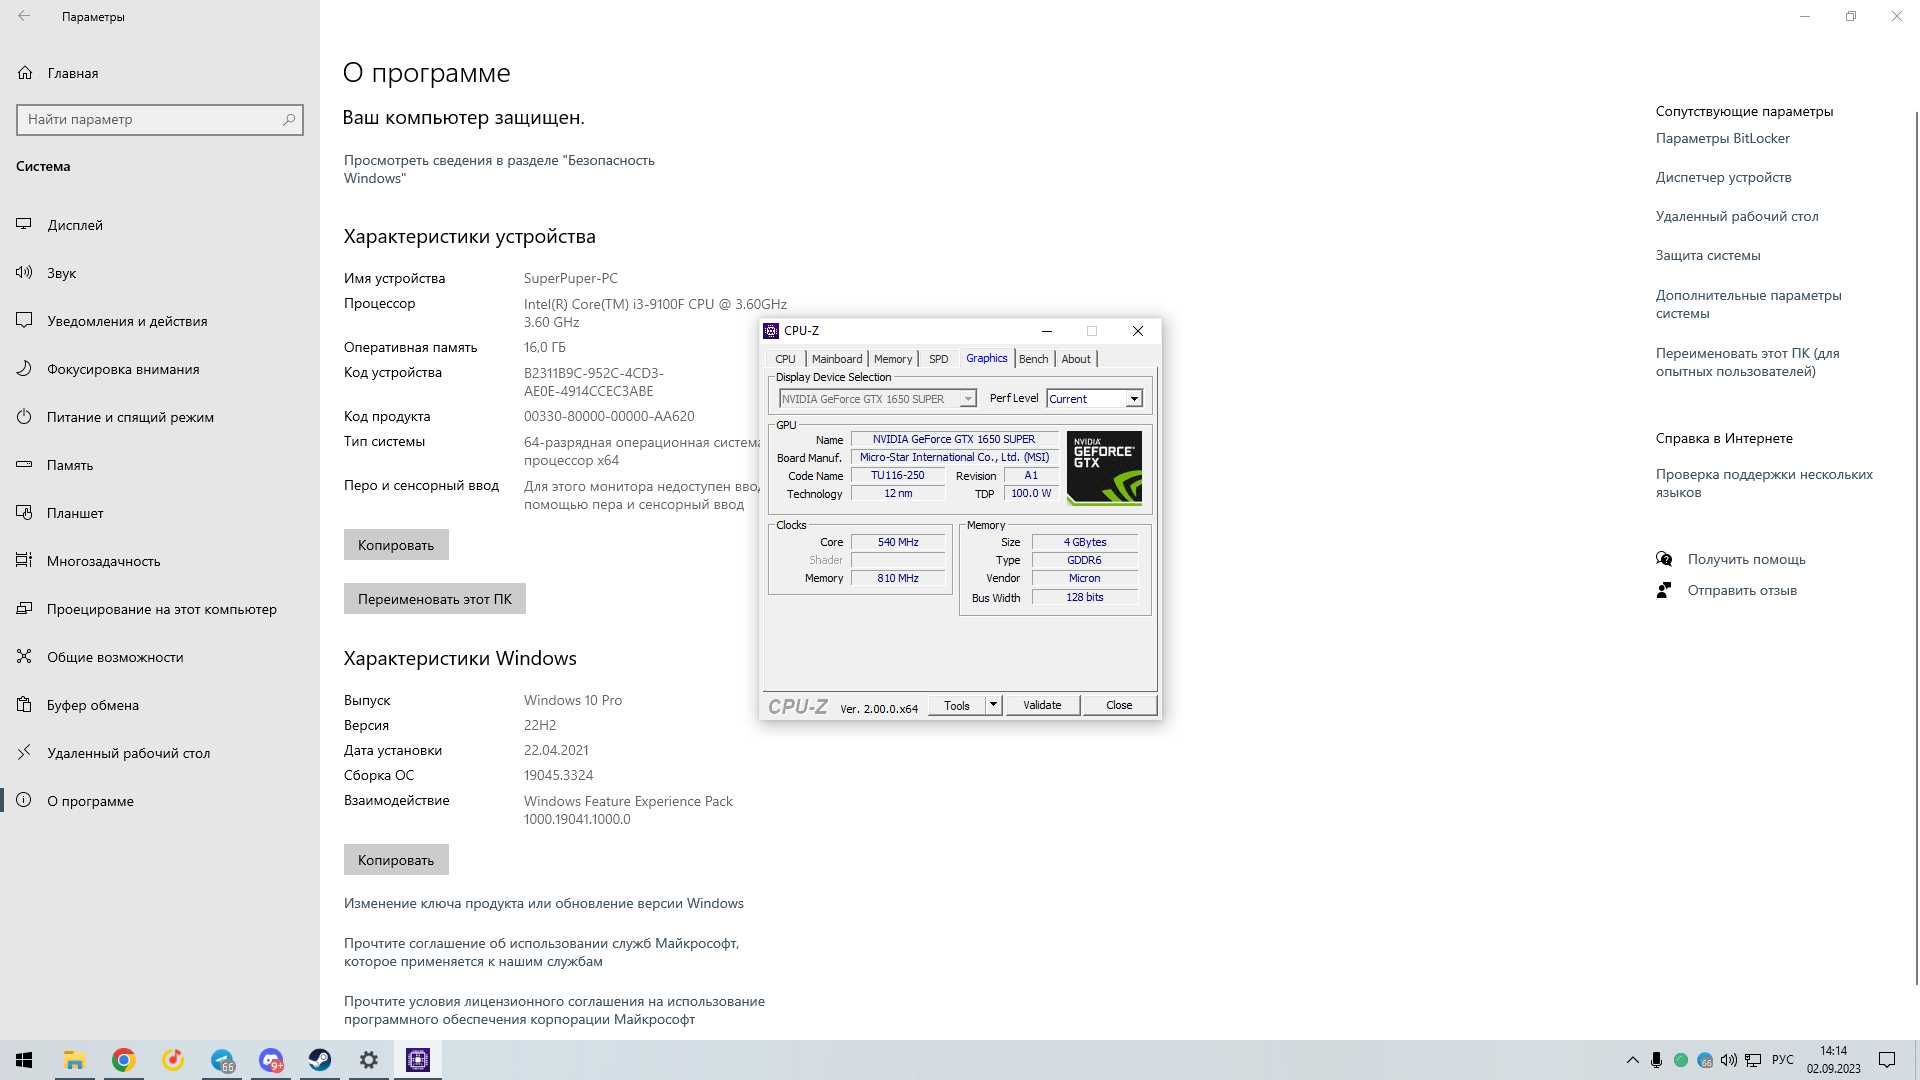Open Фокусировка внимания section
1920x1080 pixels.
pos(123,369)
